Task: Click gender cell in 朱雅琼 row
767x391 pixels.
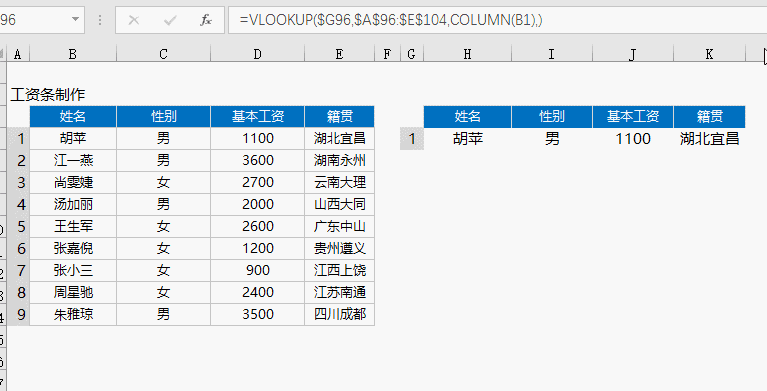Action: [x=163, y=315]
